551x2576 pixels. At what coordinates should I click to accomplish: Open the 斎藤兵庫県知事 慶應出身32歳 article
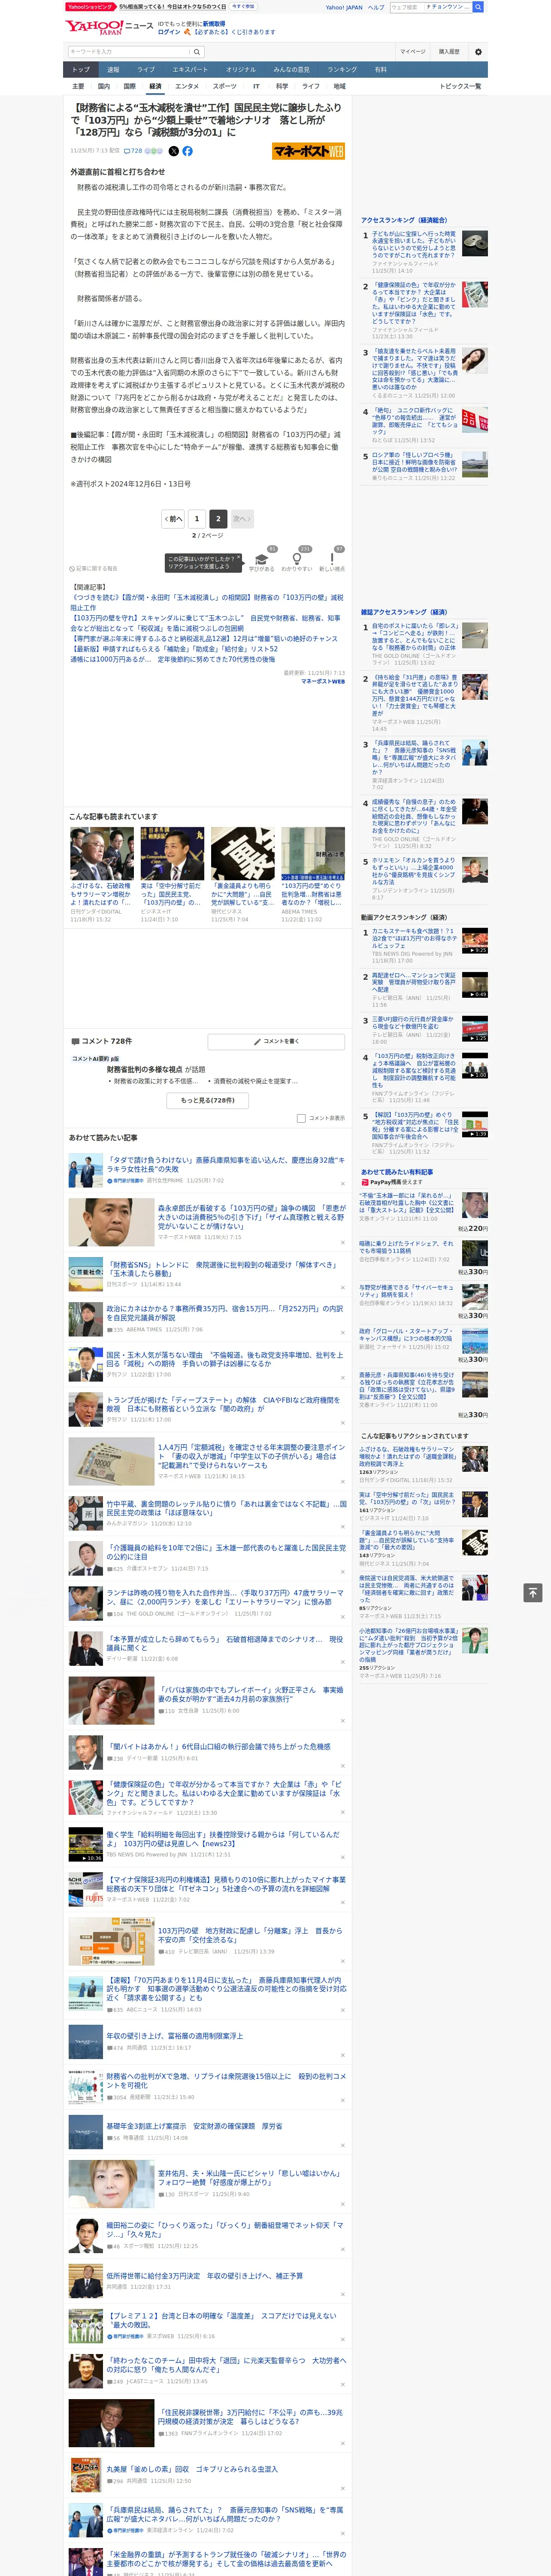click(x=226, y=1165)
